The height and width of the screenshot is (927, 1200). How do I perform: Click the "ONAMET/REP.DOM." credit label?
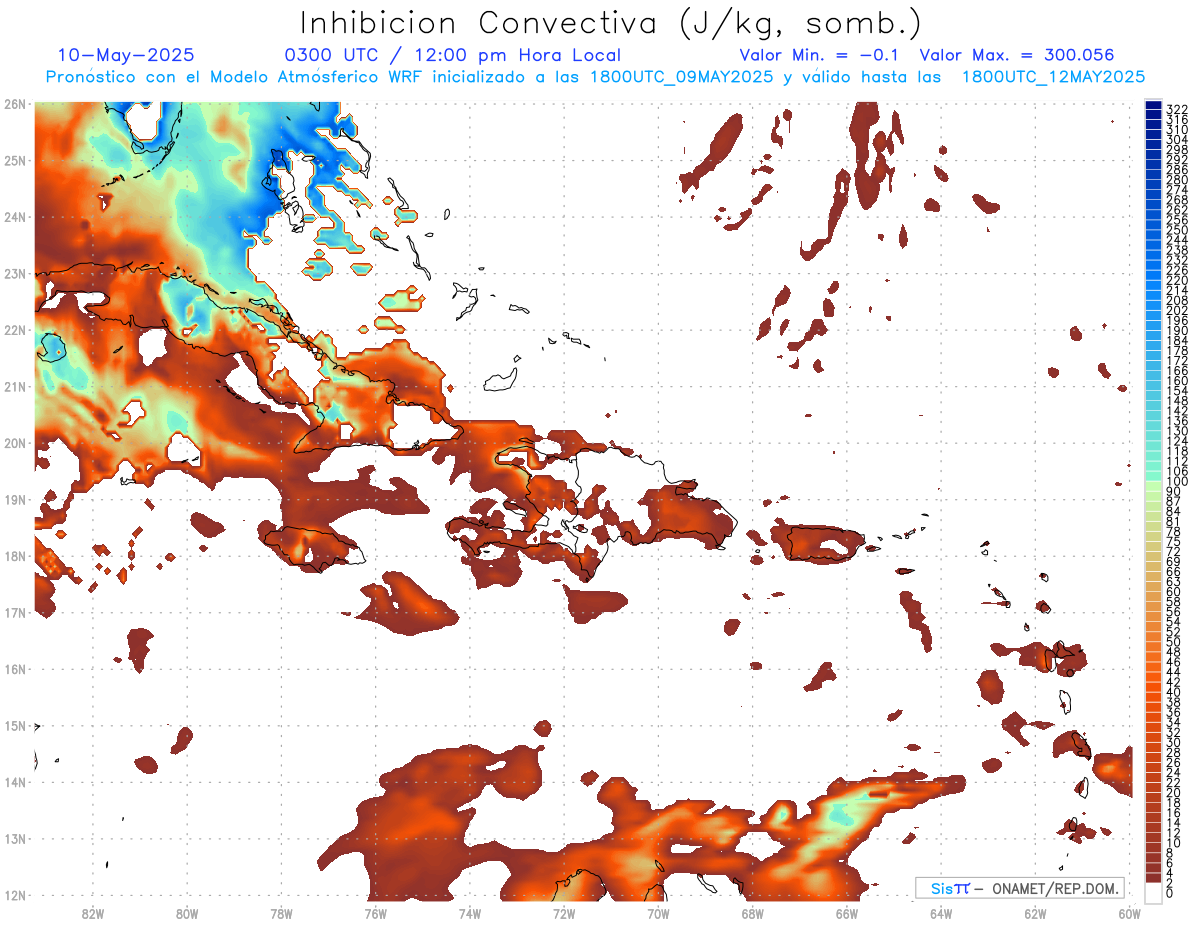[x=1055, y=888]
